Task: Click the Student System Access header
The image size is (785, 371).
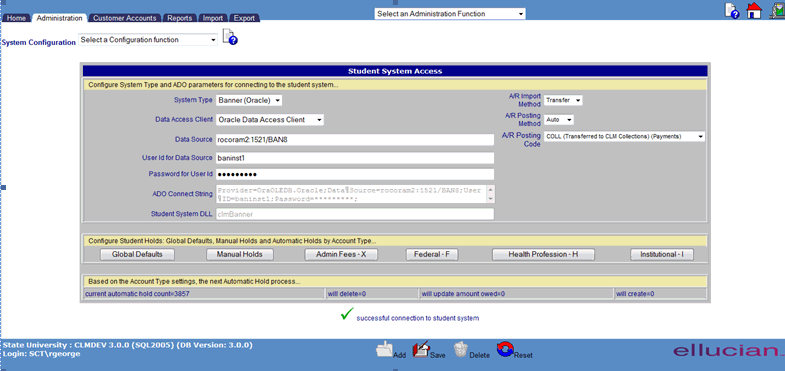Action: click(395, 71)
